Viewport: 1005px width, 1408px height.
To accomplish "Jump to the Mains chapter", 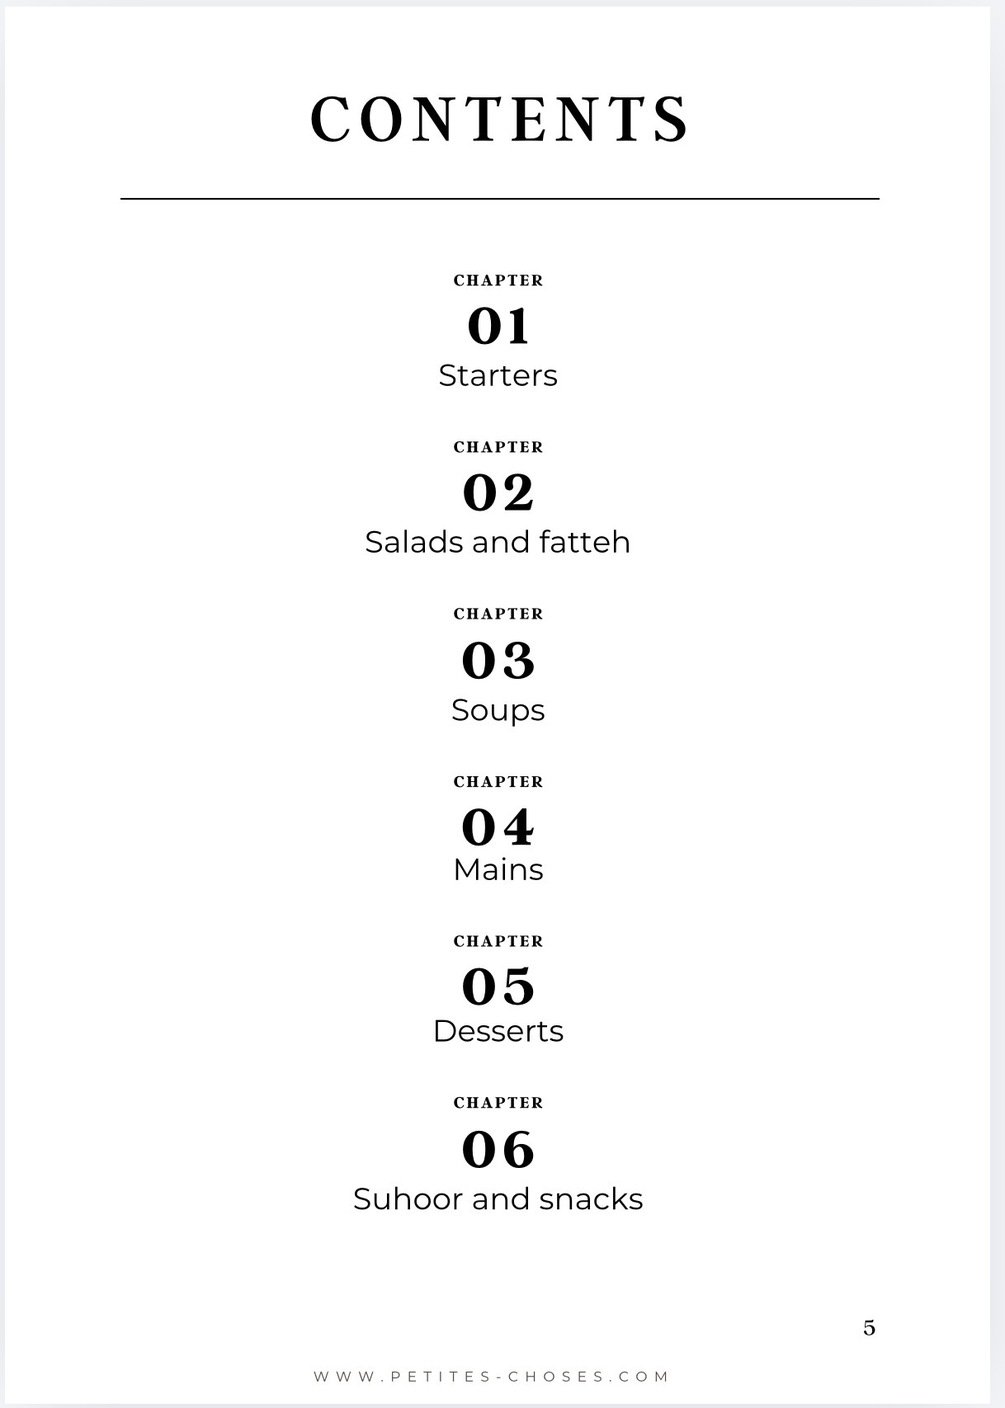I will (498, 870).
